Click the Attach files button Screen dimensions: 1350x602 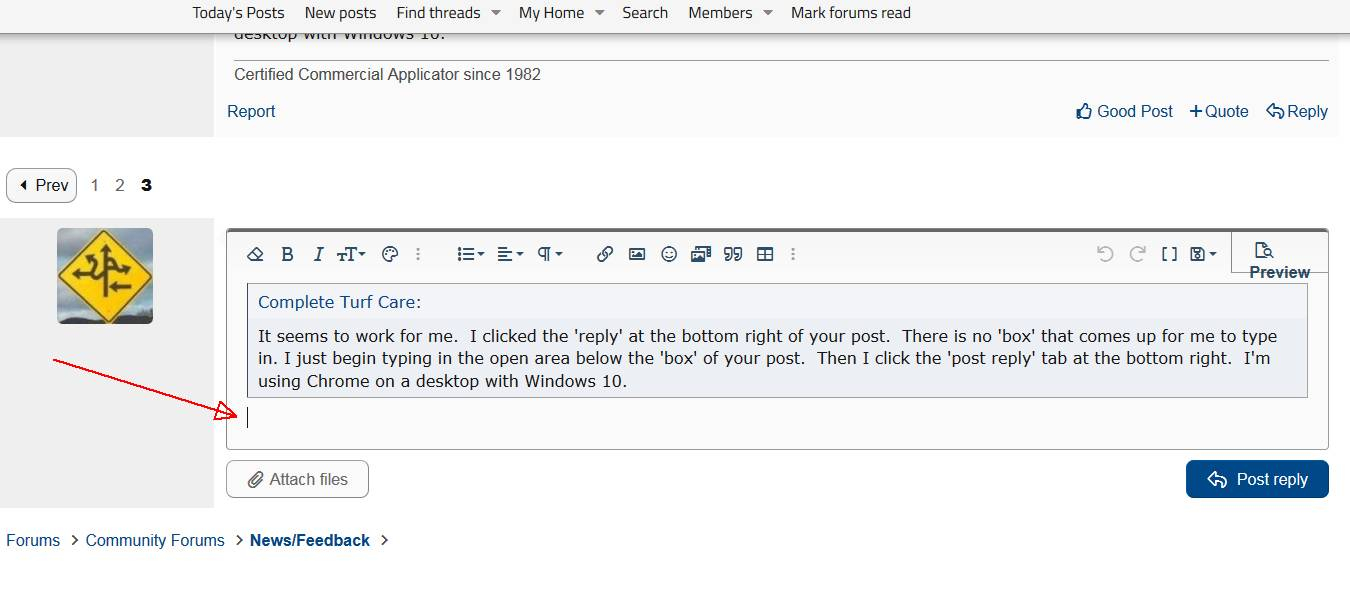pyautogui.click(x=297, y=479)
